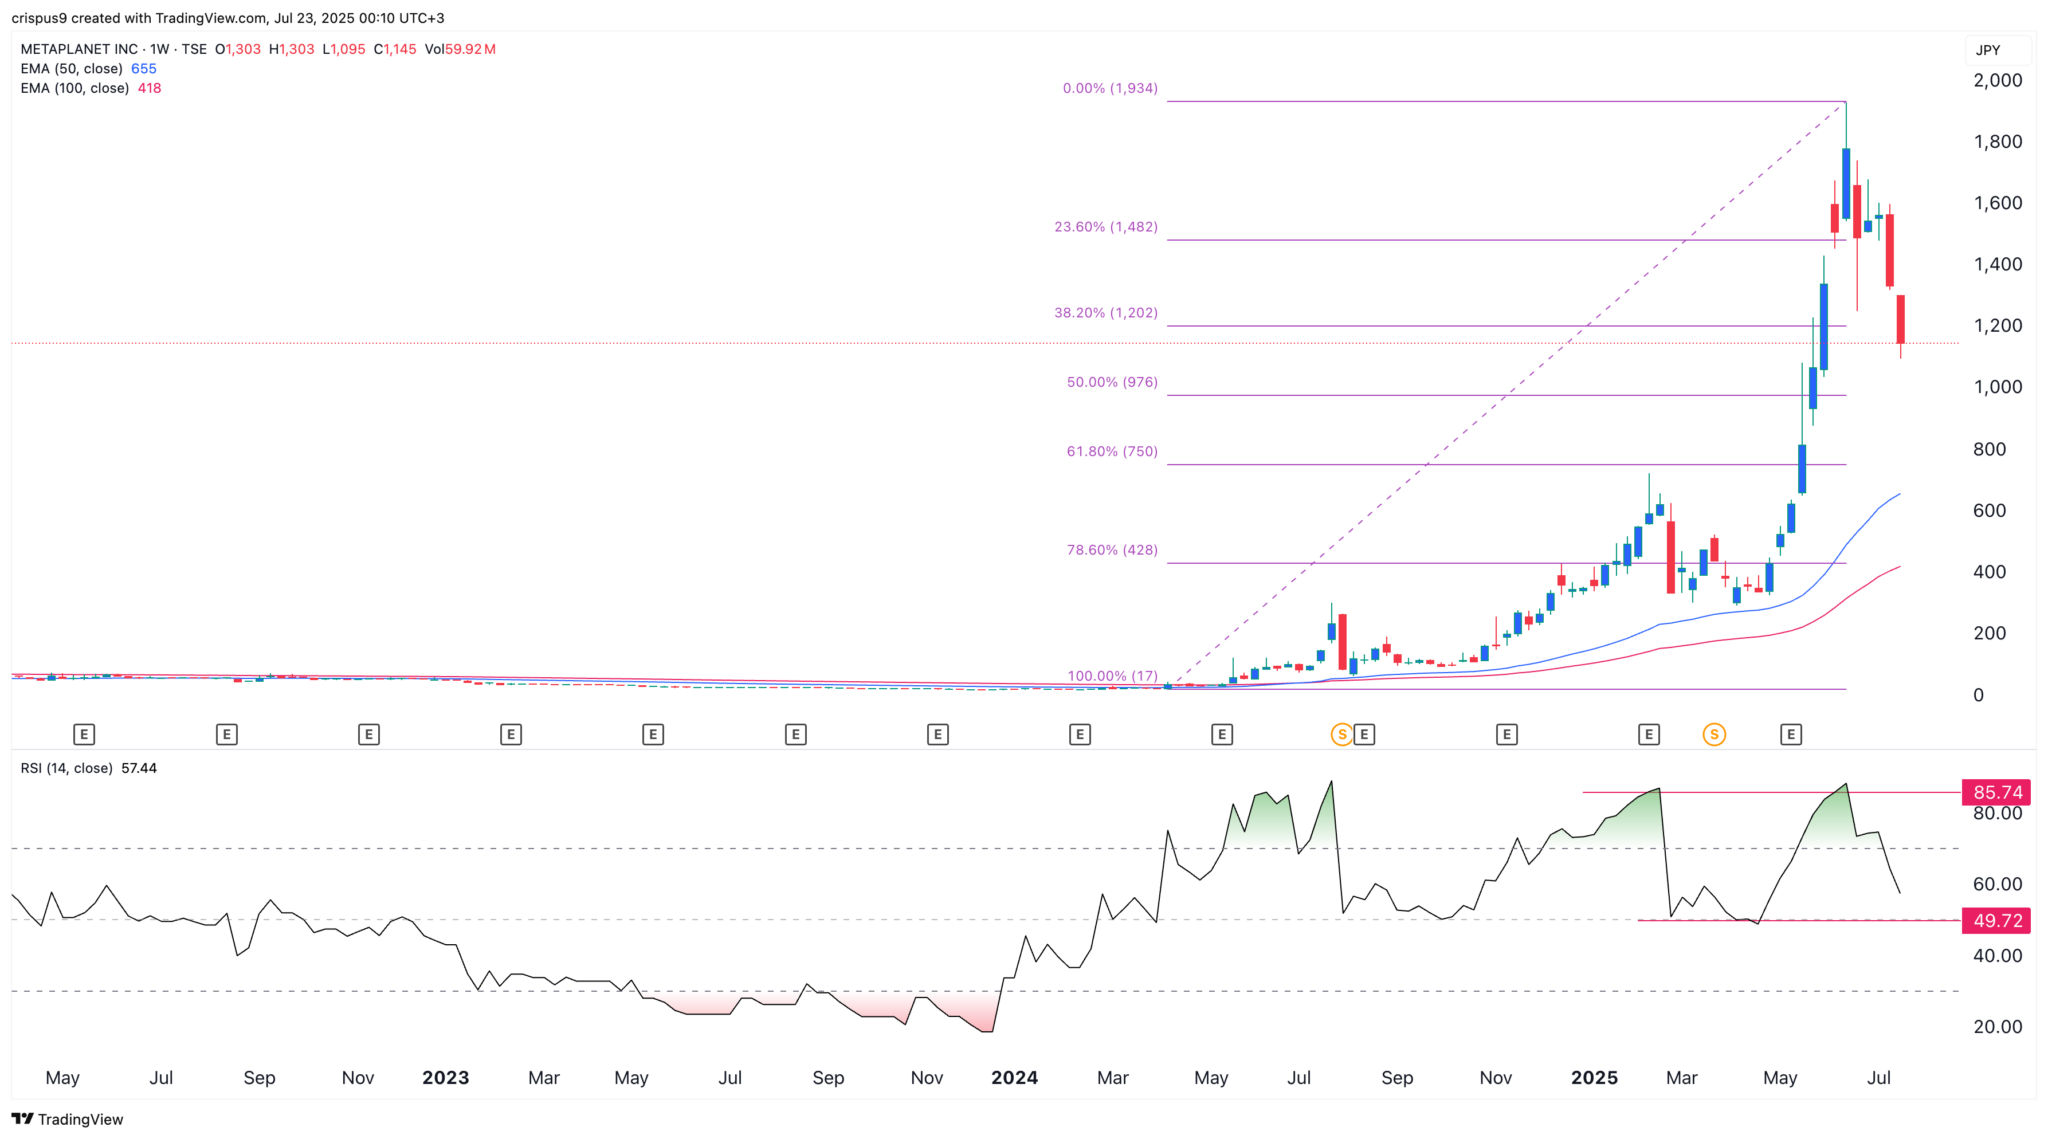2048x1139 pixels.
Task: Select the 61.80% (750) Fibonacci level label
Action: pyautogui.click(x=1112, y=451)
